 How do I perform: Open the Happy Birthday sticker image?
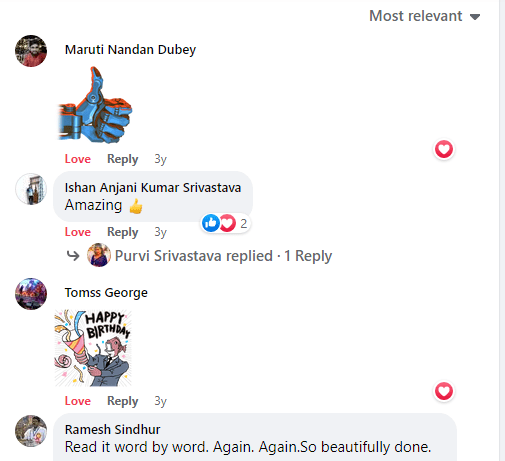(93, 348)
